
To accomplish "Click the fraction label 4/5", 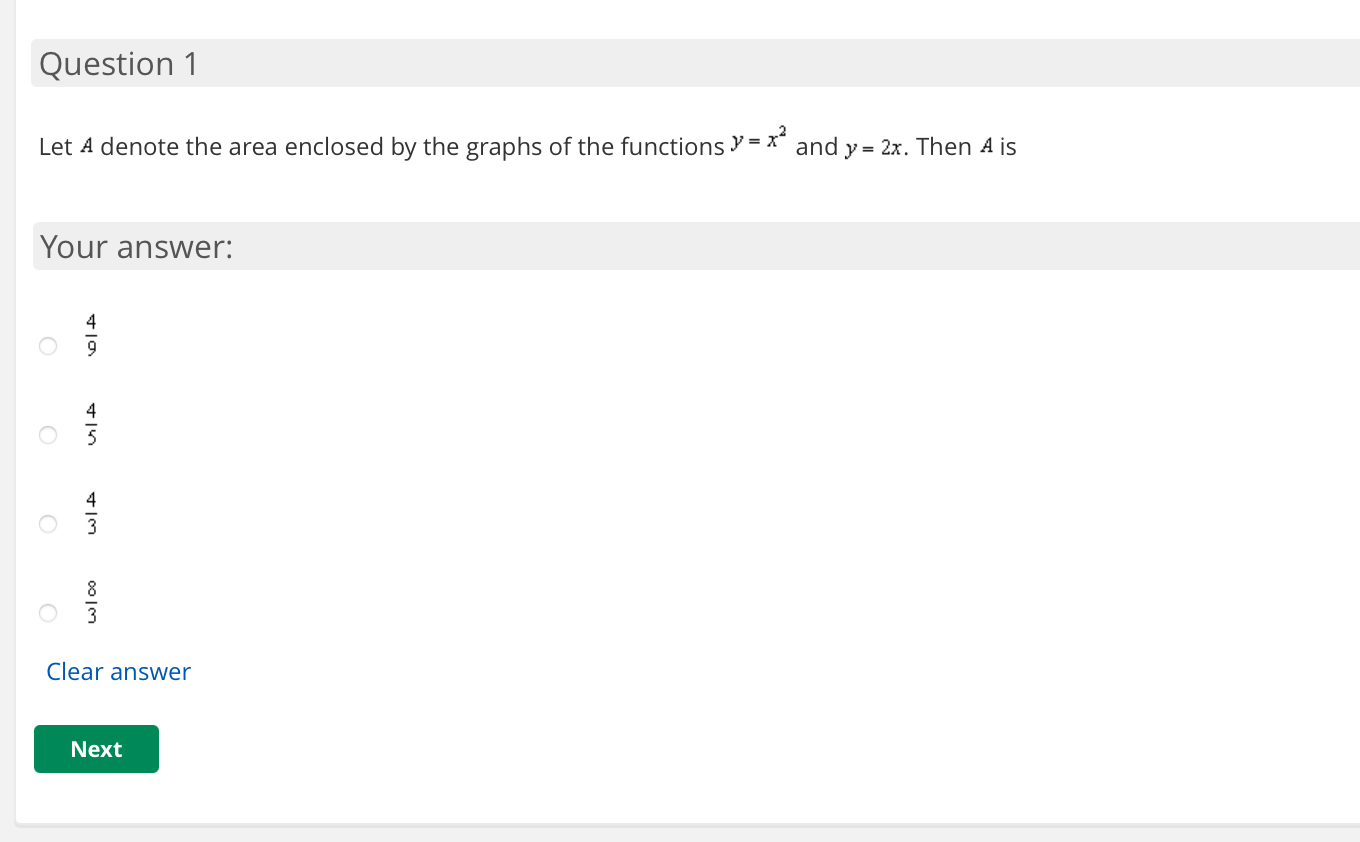I will click(90, 423).
